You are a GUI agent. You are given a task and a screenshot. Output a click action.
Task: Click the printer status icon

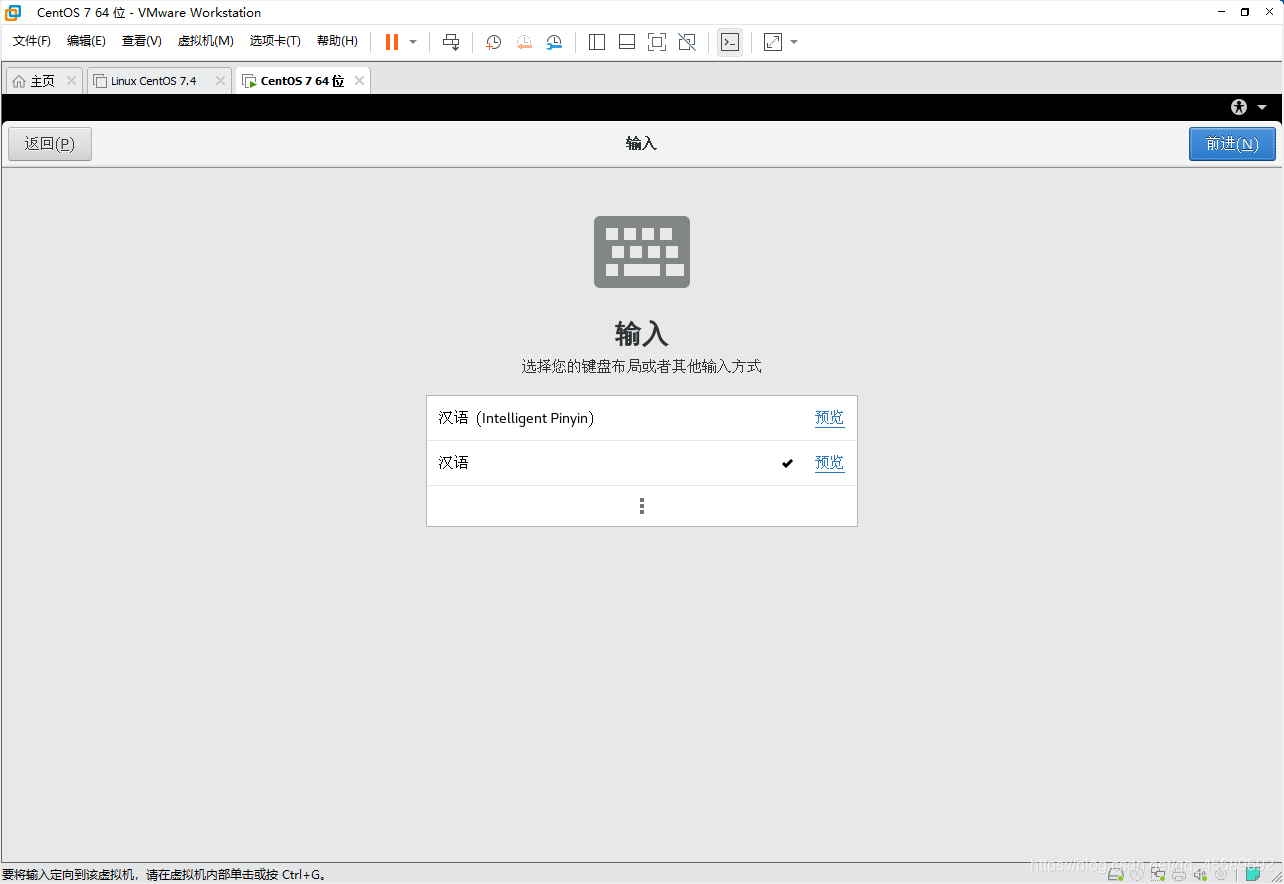(x=1179, y=875)
